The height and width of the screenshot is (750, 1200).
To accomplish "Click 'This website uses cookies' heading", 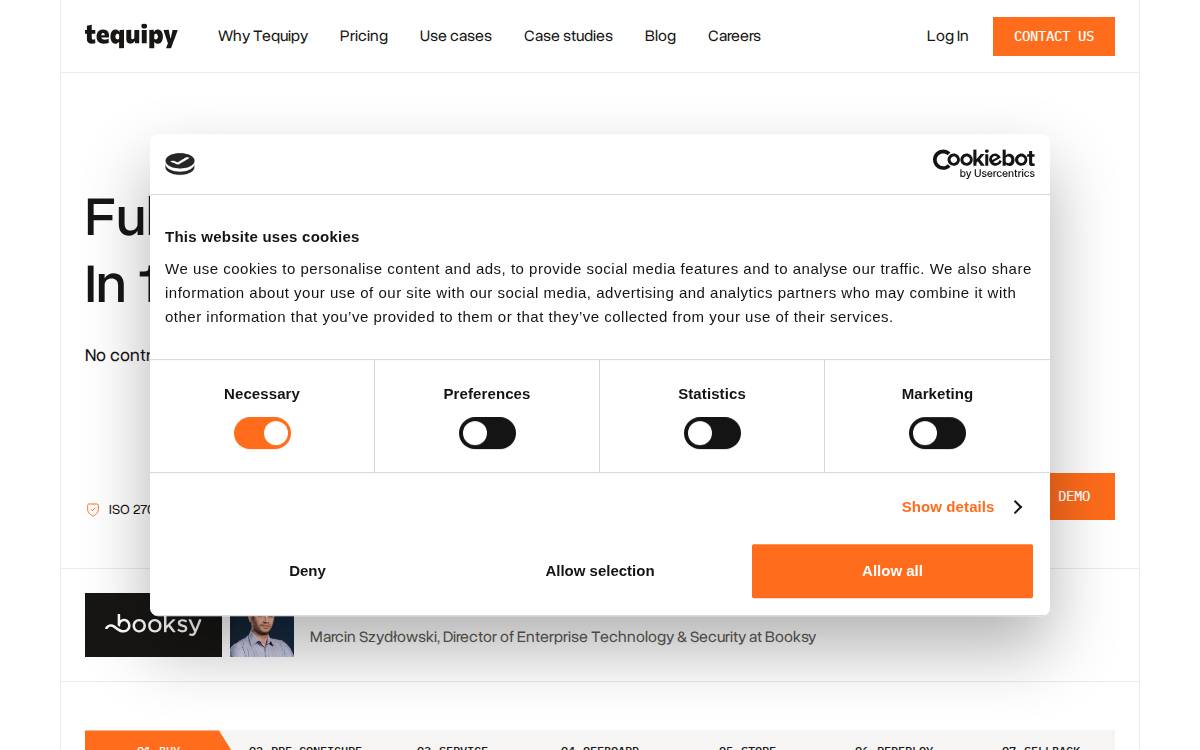I will (x=262, y=237).
